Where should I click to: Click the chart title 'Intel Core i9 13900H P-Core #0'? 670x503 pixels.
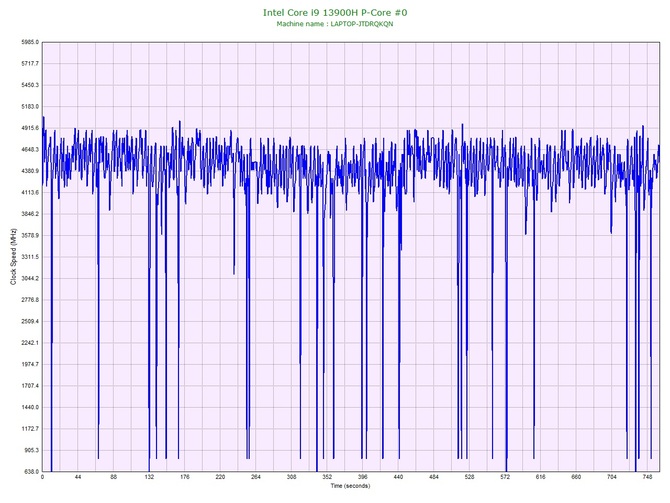tap(335, 12)
